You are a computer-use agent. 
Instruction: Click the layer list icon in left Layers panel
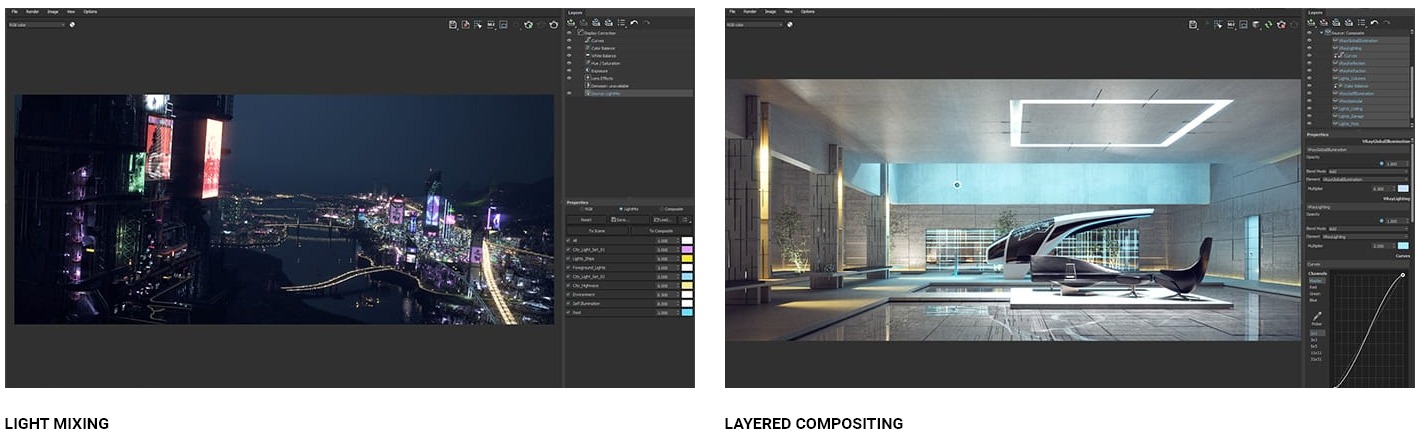621,22
